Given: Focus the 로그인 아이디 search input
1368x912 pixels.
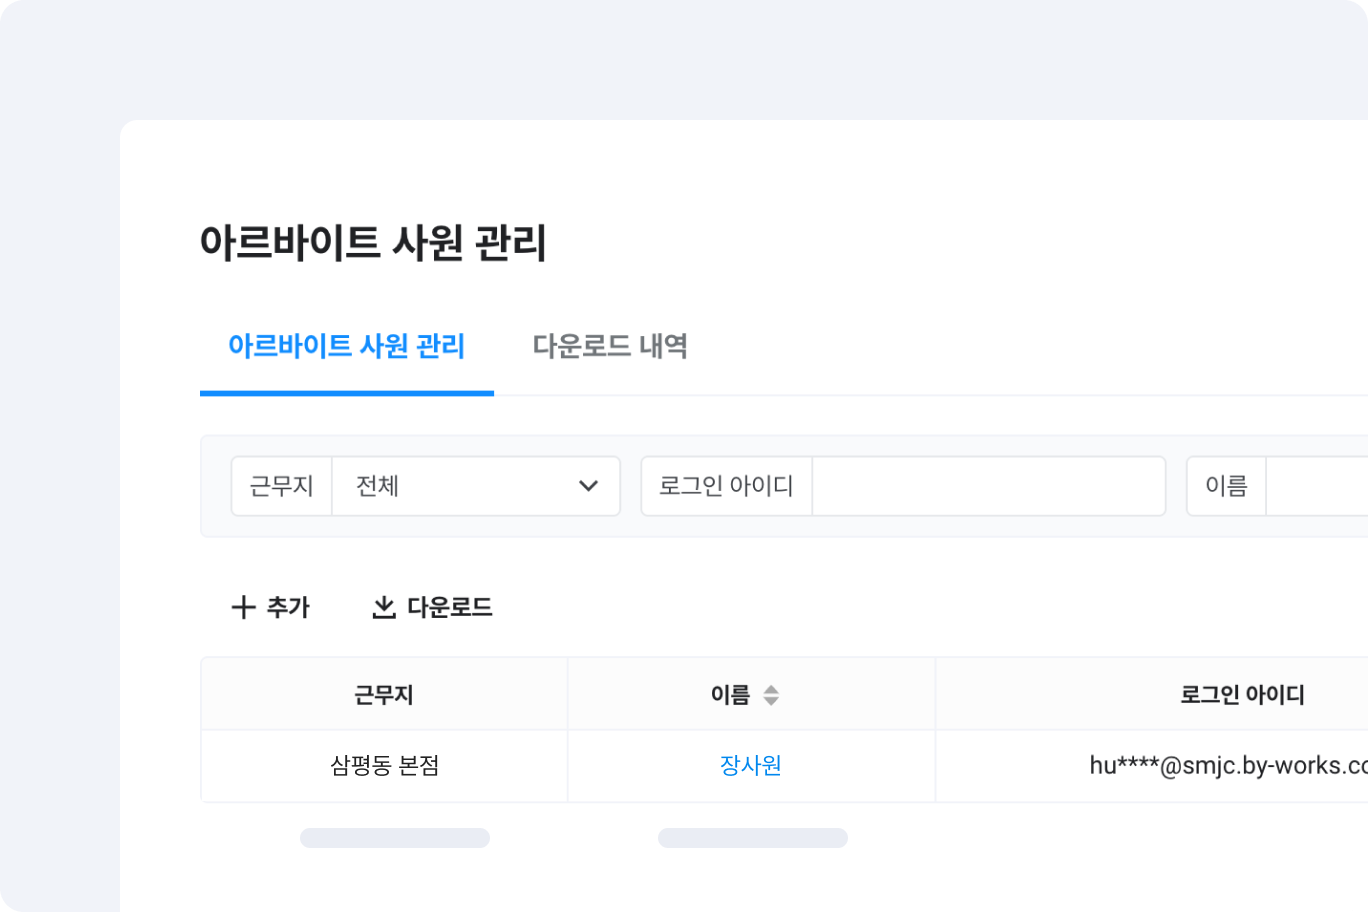Looking at the screenshot, I should coord(988,486).
